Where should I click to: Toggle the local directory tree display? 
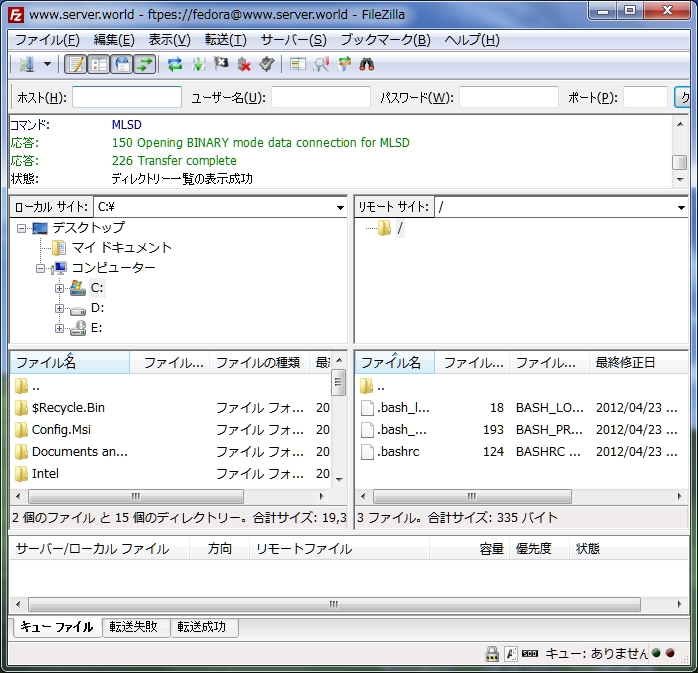click(x=99, y=65)
